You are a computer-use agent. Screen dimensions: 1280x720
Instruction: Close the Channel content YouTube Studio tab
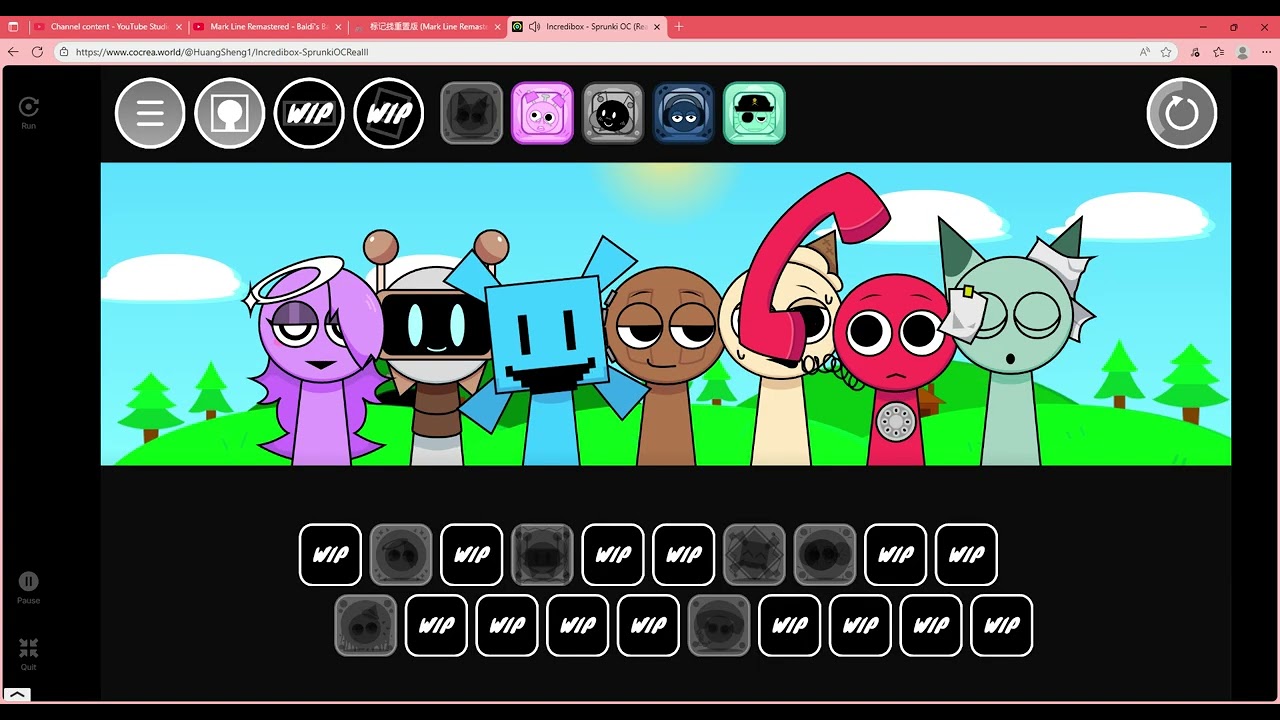179,27
